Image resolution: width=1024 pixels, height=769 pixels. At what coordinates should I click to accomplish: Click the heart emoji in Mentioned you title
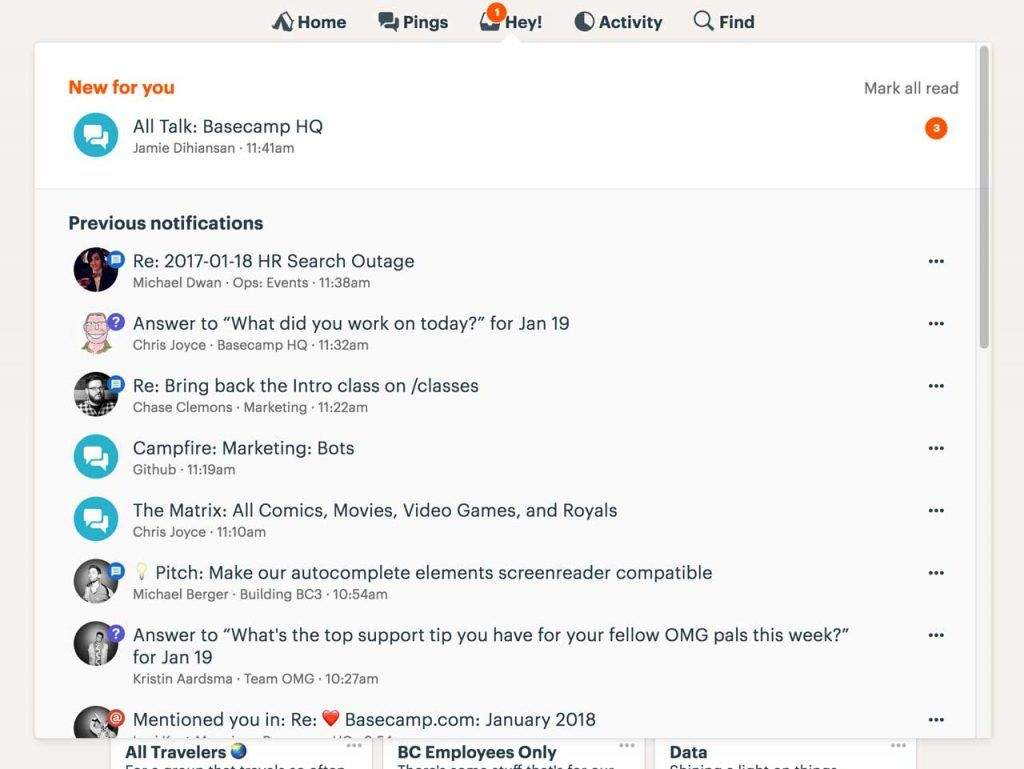(x=331, y=719)
